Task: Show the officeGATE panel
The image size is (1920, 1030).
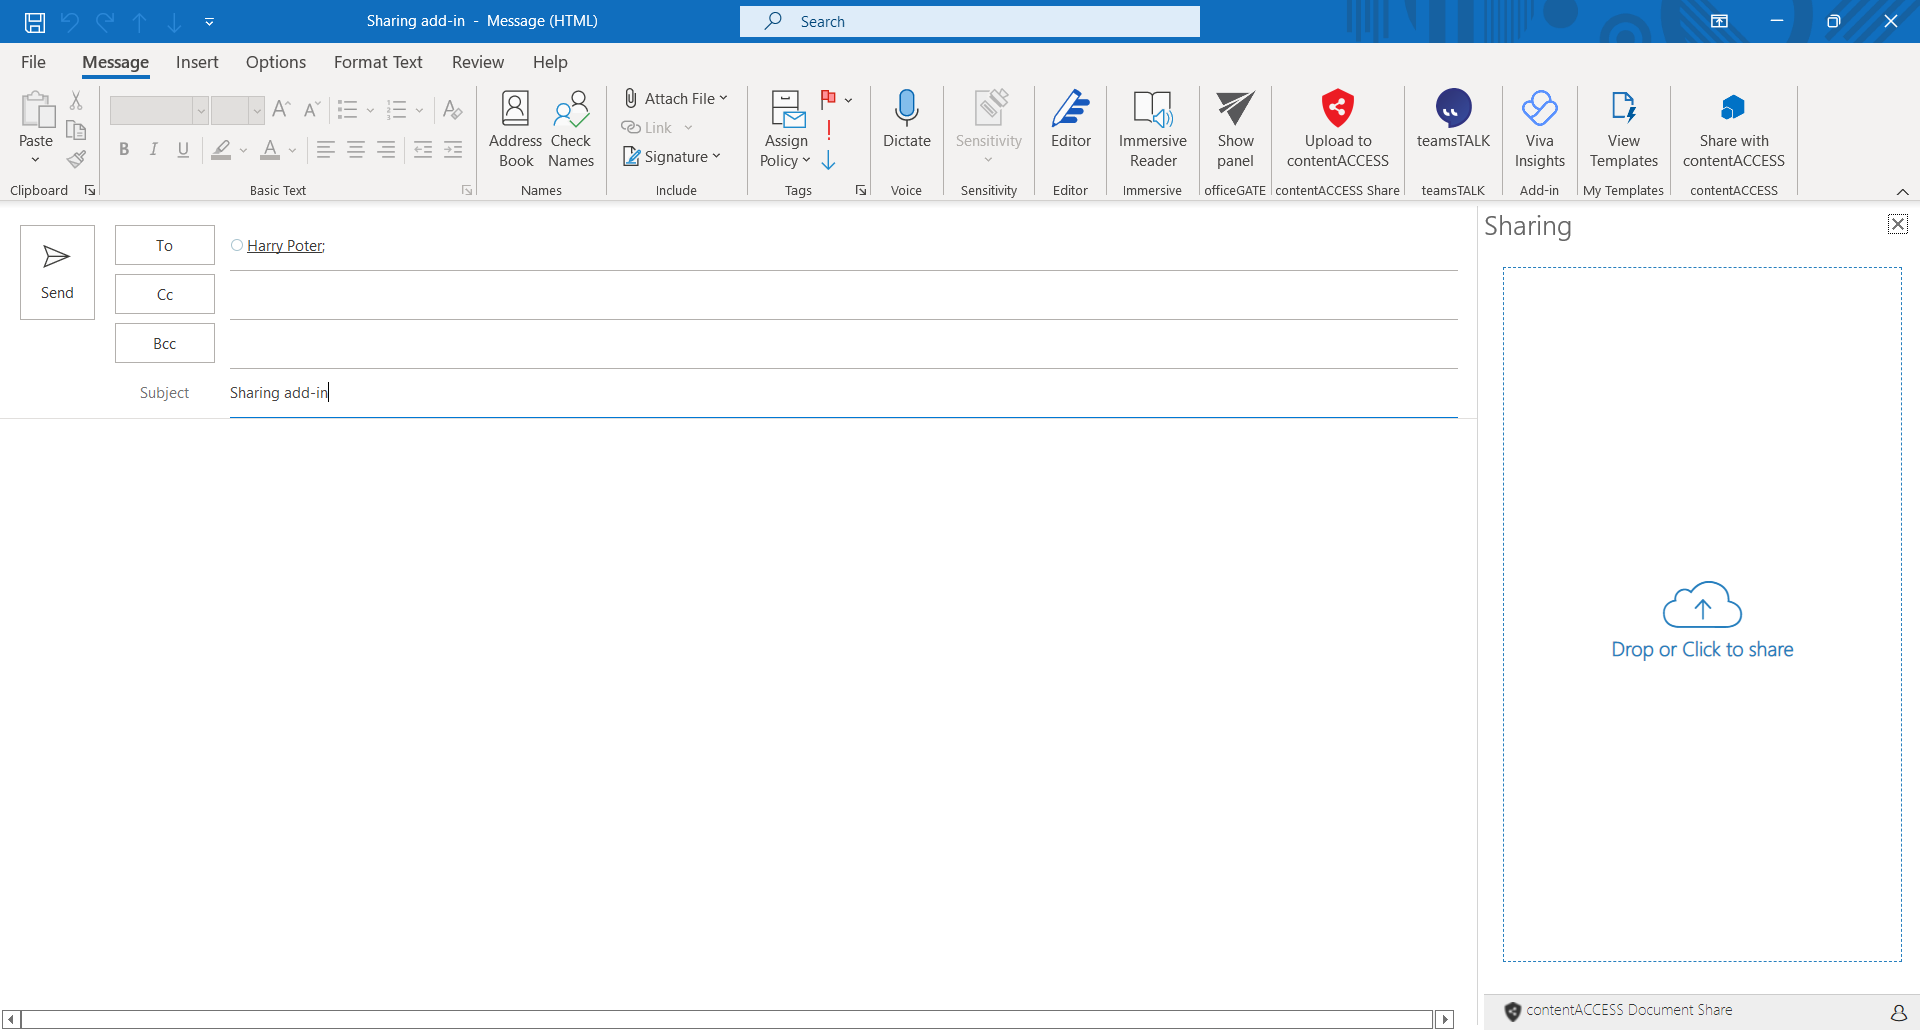Action: pos(1235,128)
